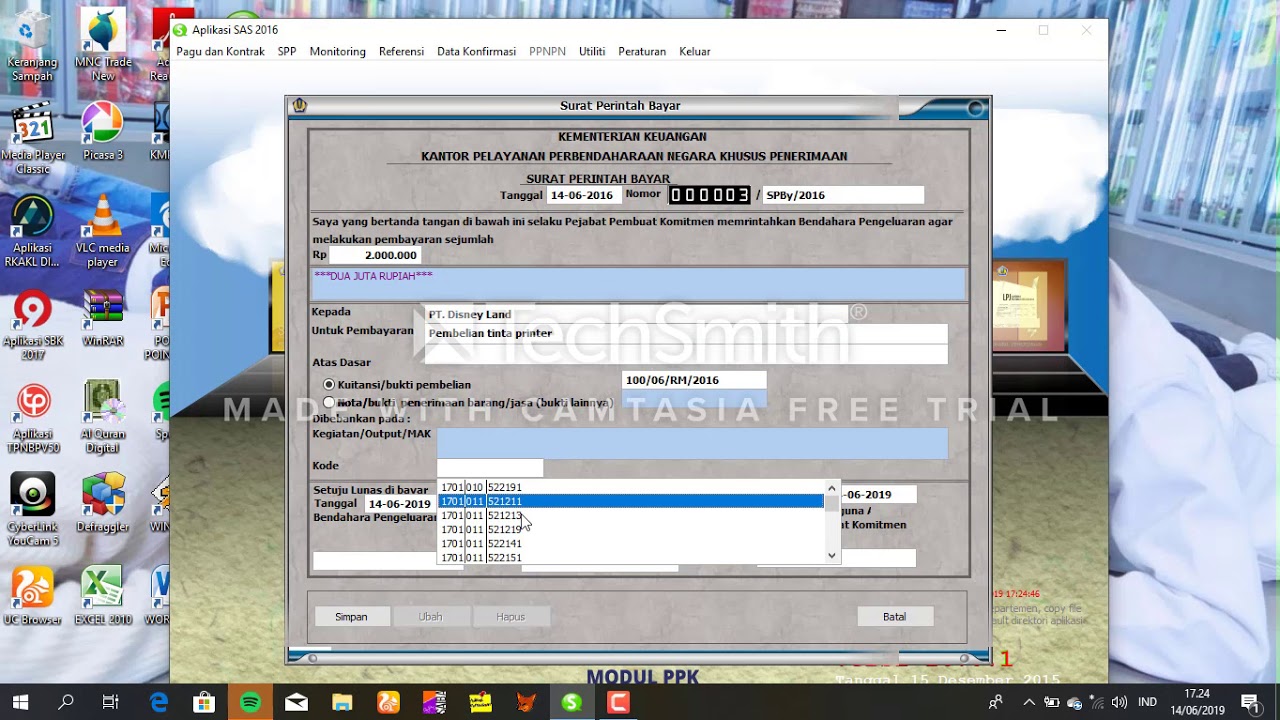Open MNC Trade New desktop icon
The width and height of the screenshot is (1280, 720).
(x=103, y=46)
